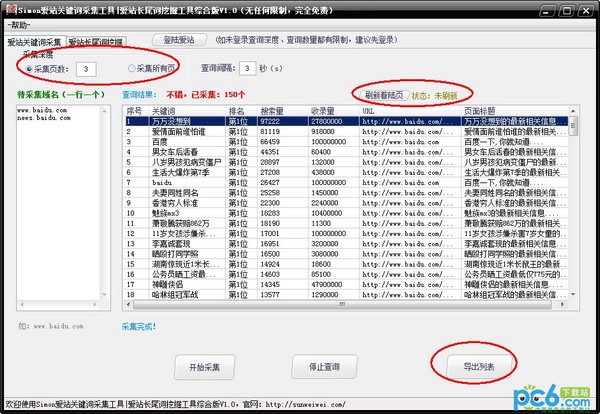Screen dimensions: 600x414
Task: Click the domain list scroll-right arrow
Action: click(95, 305)
